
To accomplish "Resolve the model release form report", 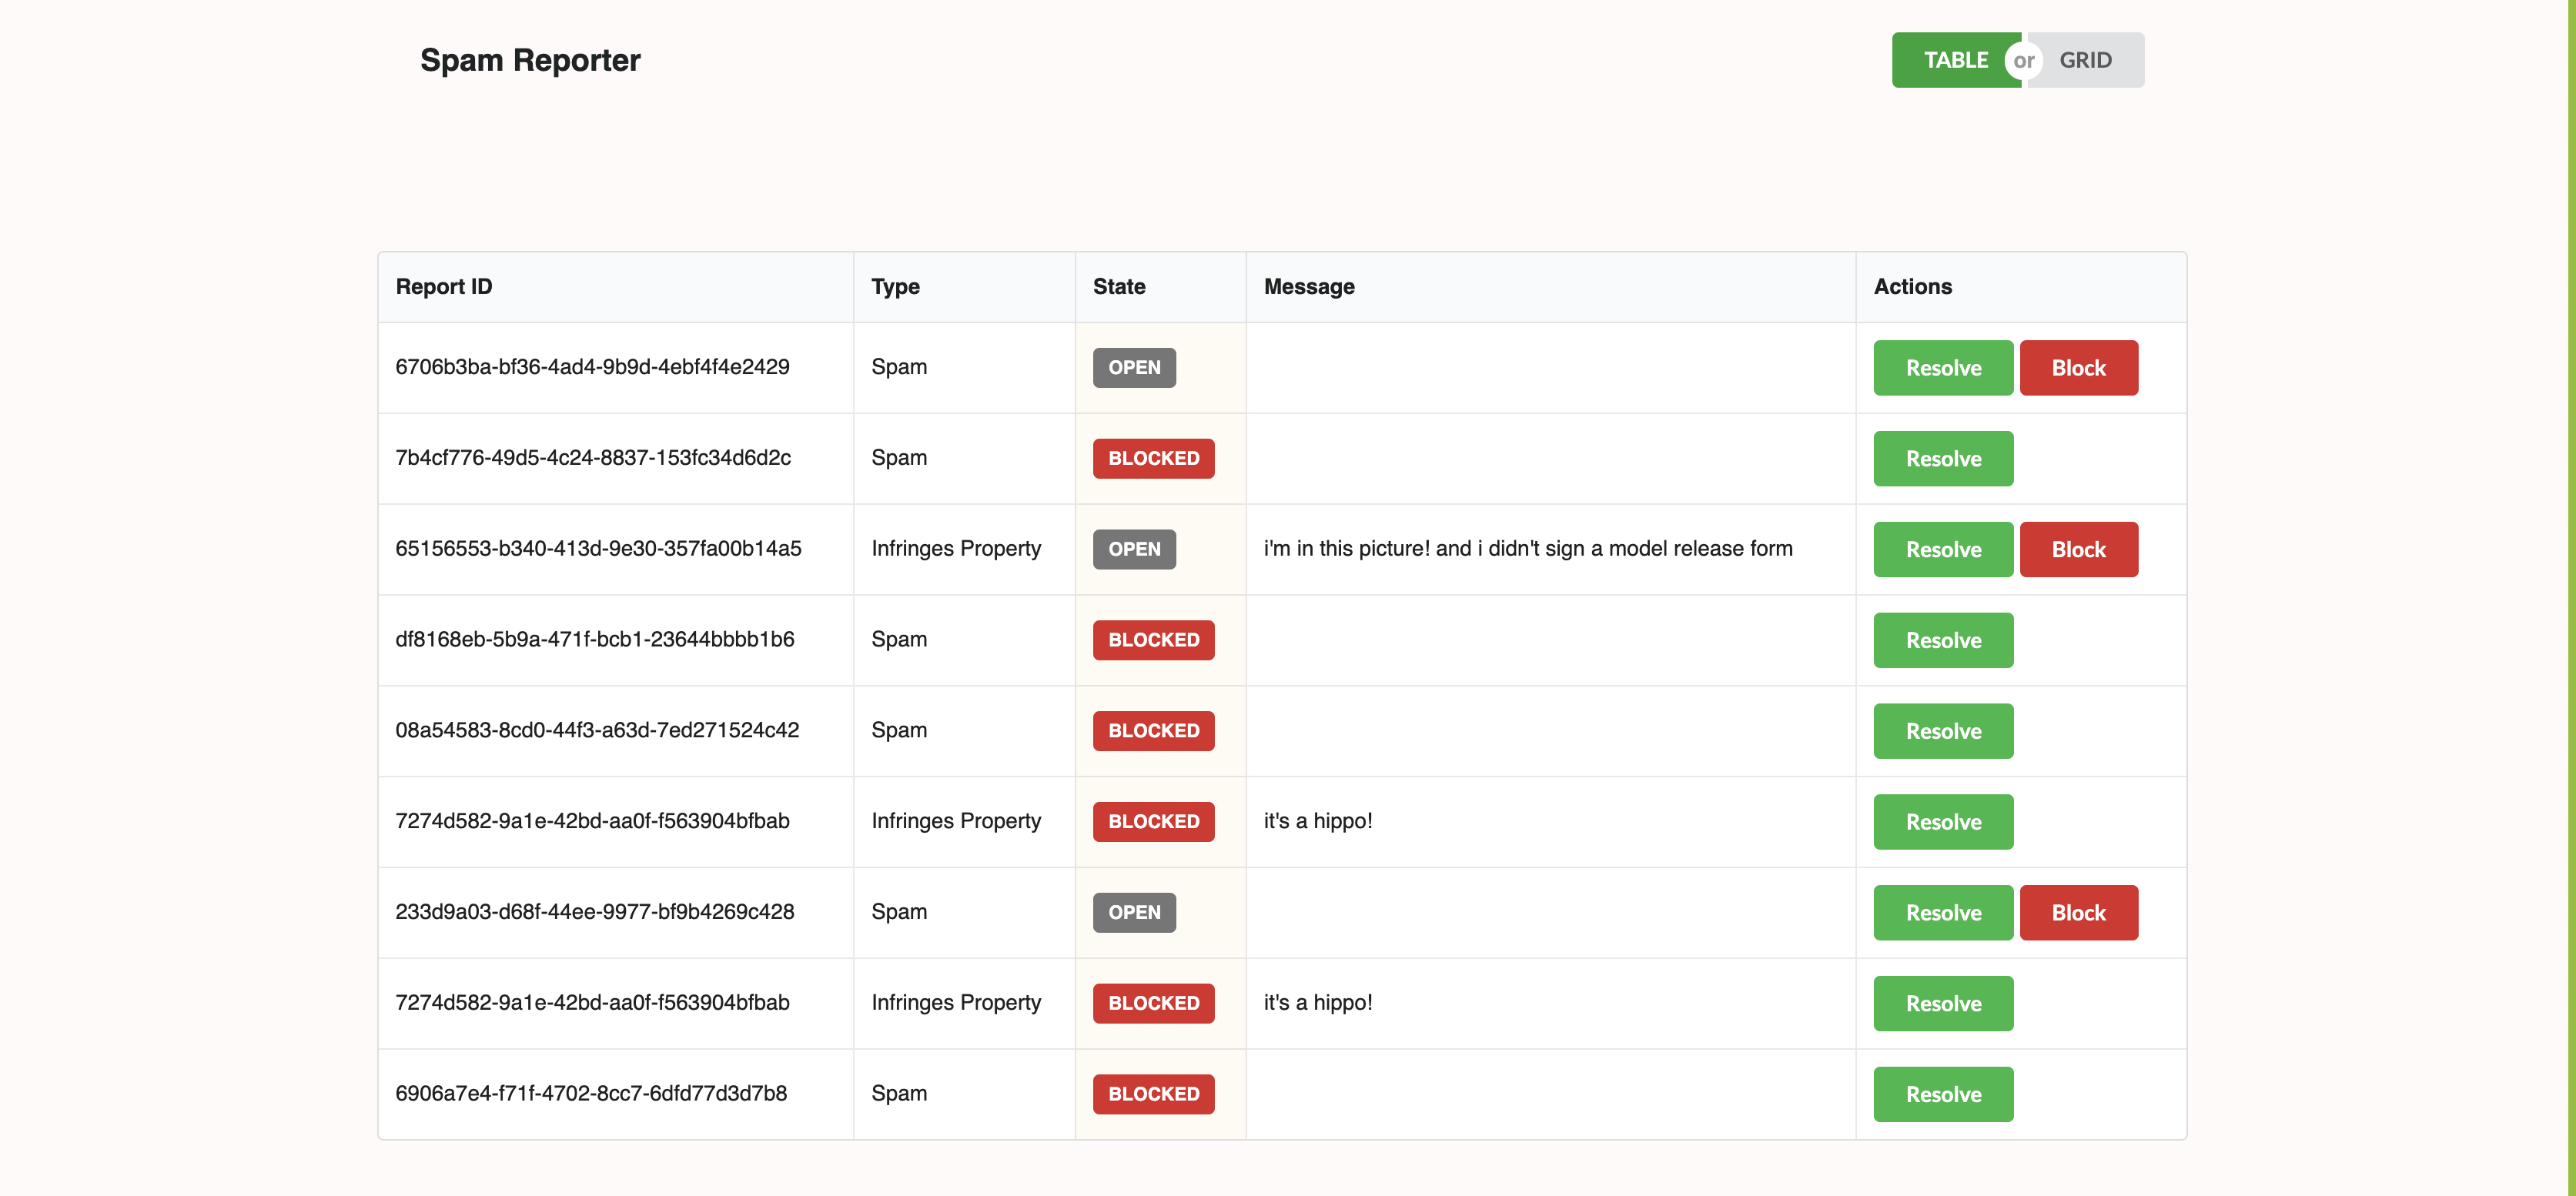I will 1941,549.
